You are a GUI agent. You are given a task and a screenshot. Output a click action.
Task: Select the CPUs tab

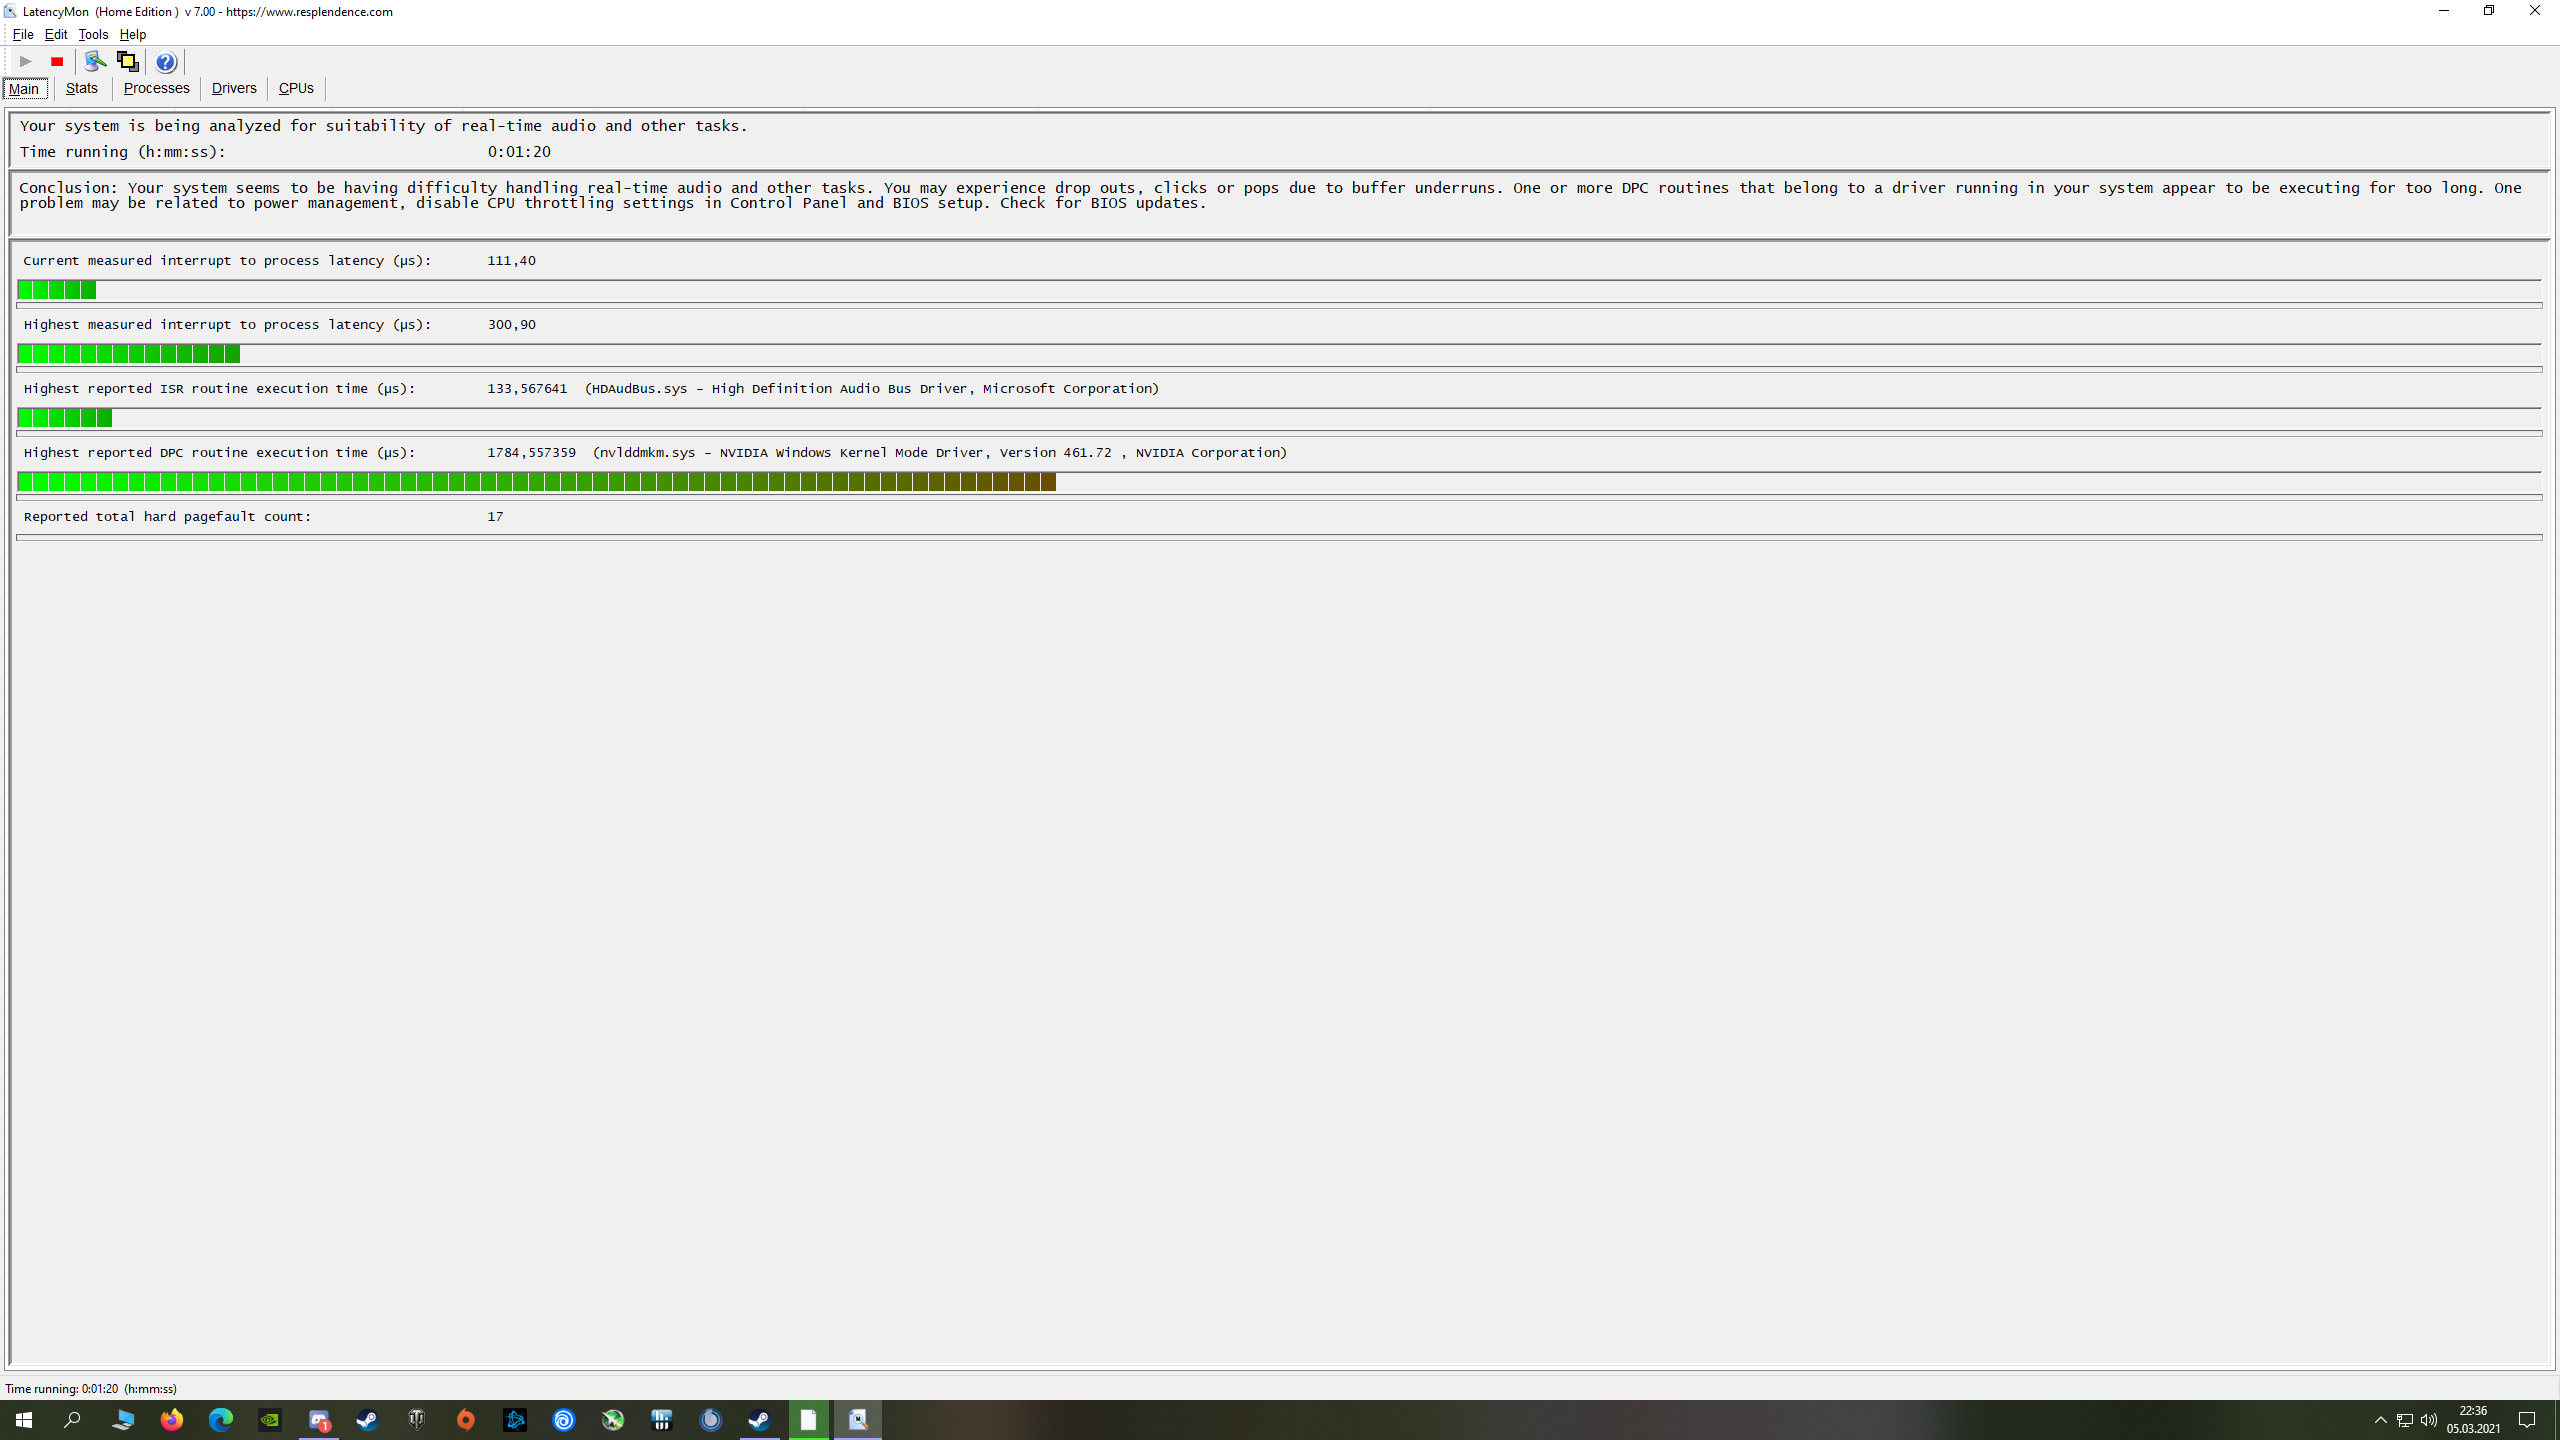click(296, 88)
